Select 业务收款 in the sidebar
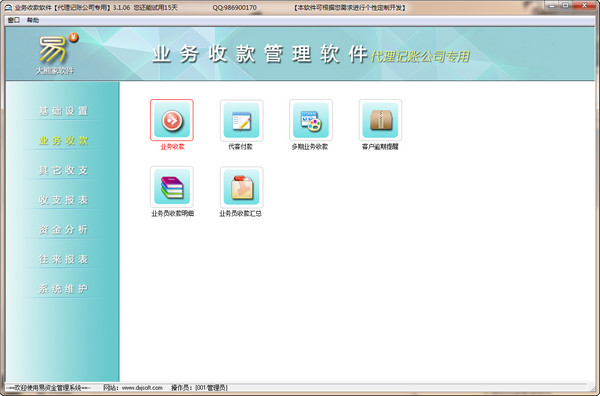 coord(64,140)
